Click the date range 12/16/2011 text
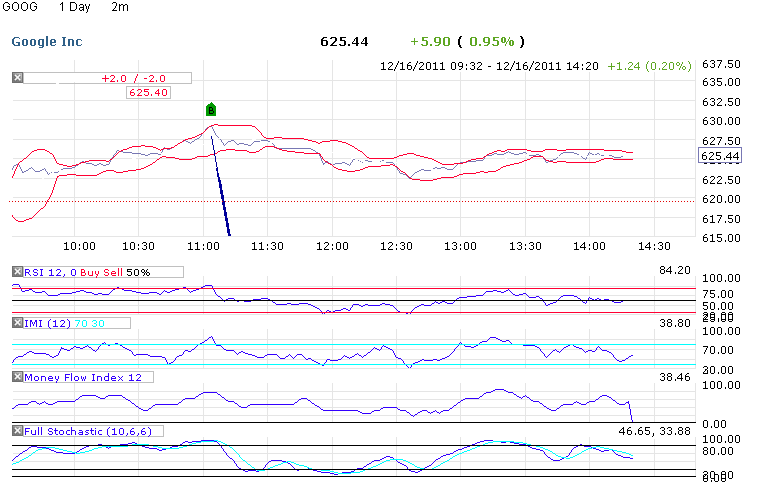Screen dimensions: 768x489 point(489,66)
